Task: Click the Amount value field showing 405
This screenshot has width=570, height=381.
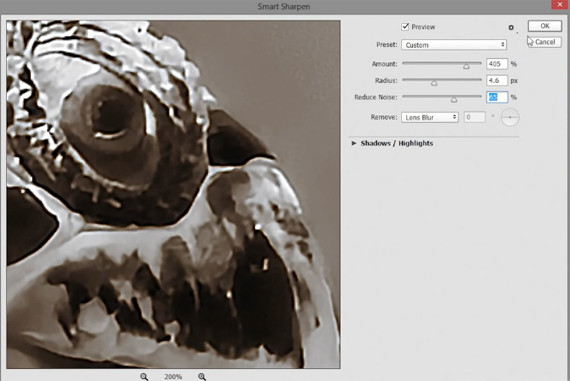Action: point(497,64)
